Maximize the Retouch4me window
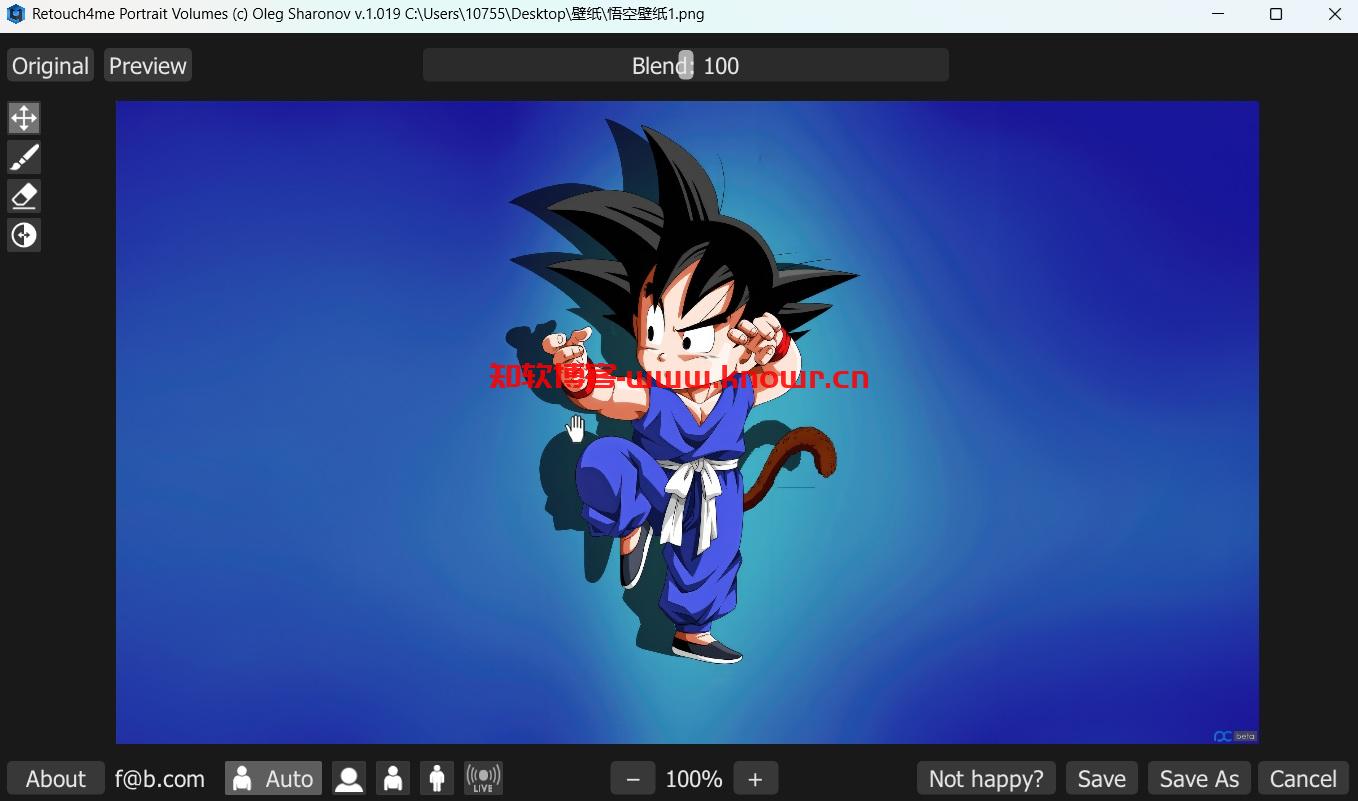Image resolution: width=1358 pixels, height=801 pixels. pyautogui.click(x=1276, y=14)
